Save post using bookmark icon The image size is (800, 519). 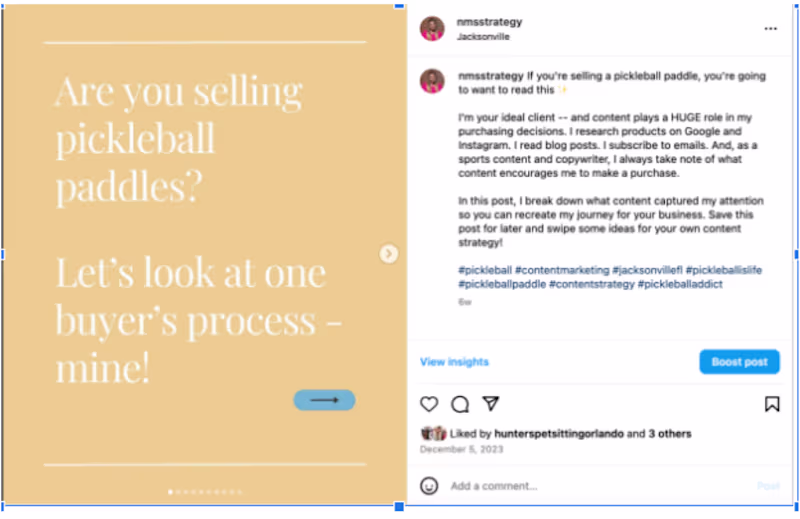coord(772,404)
